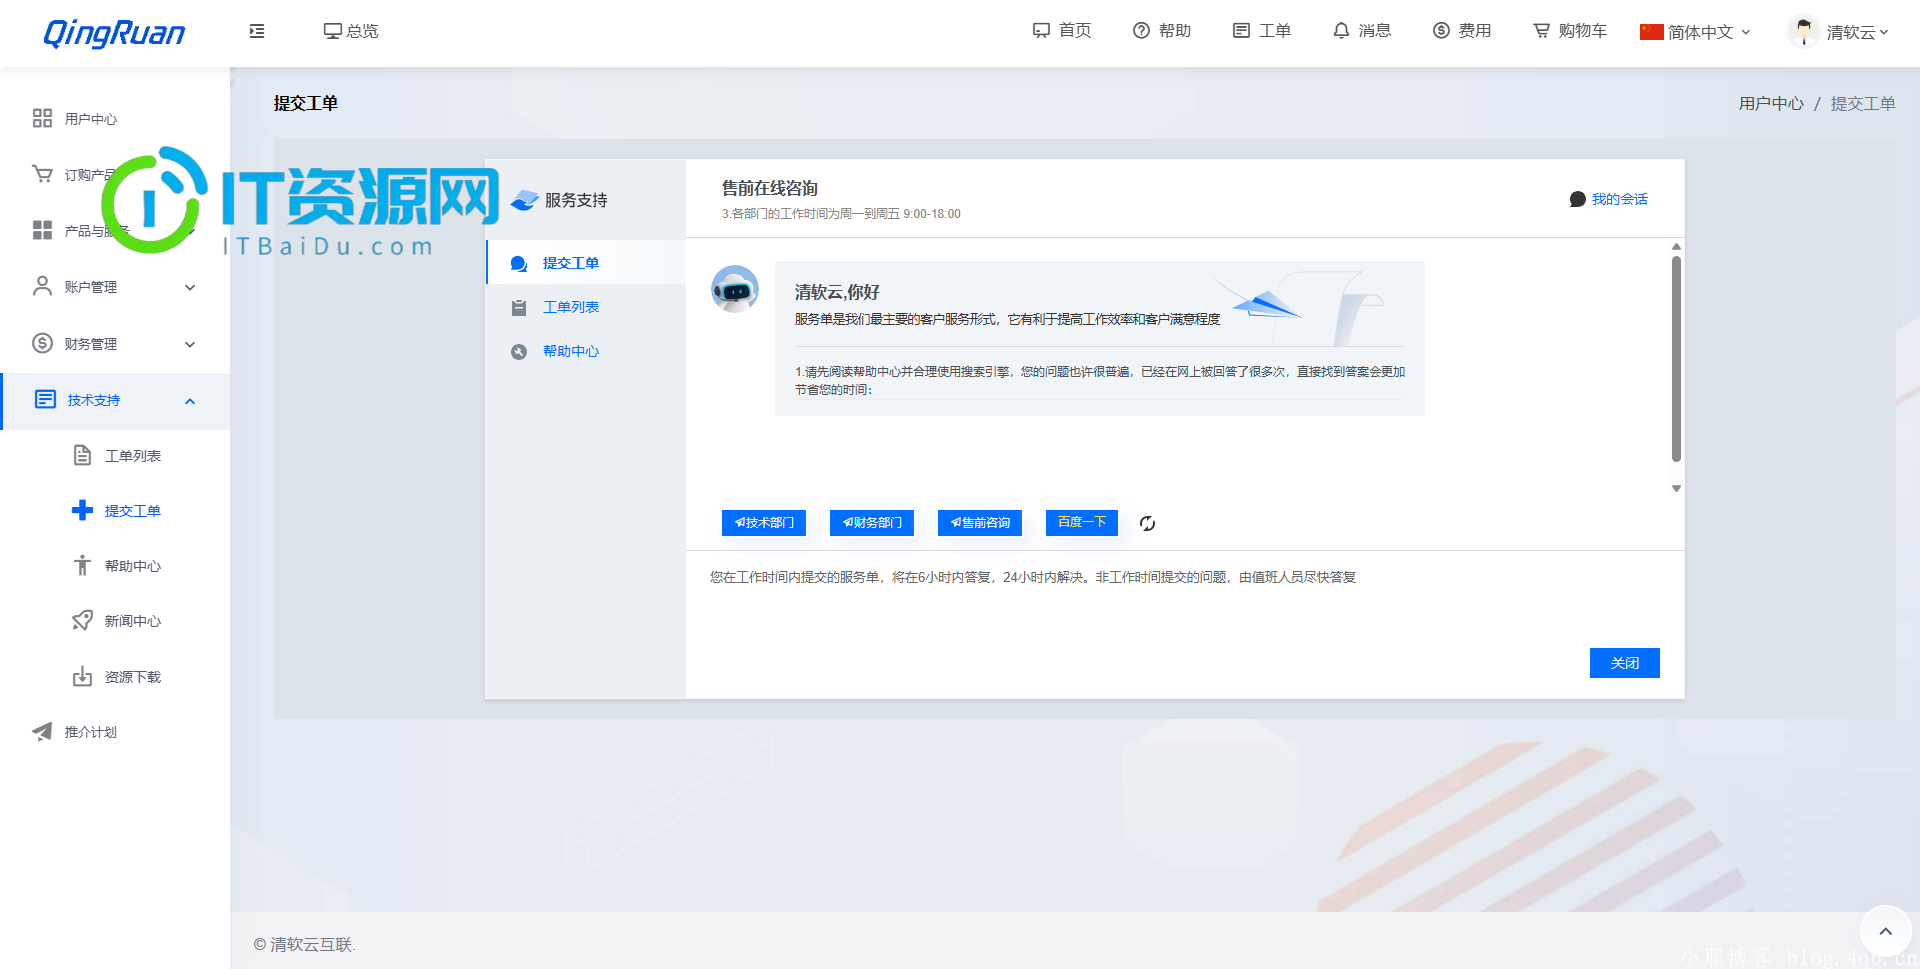Screen dimensions: 1920x969
Task: Click the 服务支持 bird logo icon
Action: point(524,200)
